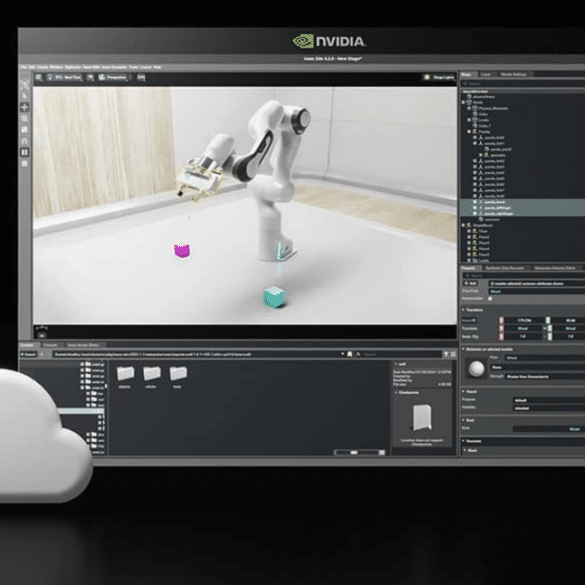The width and height of the screenshot is (585, 585).
Task: Open the Help menu
Action: coord(157,67)
